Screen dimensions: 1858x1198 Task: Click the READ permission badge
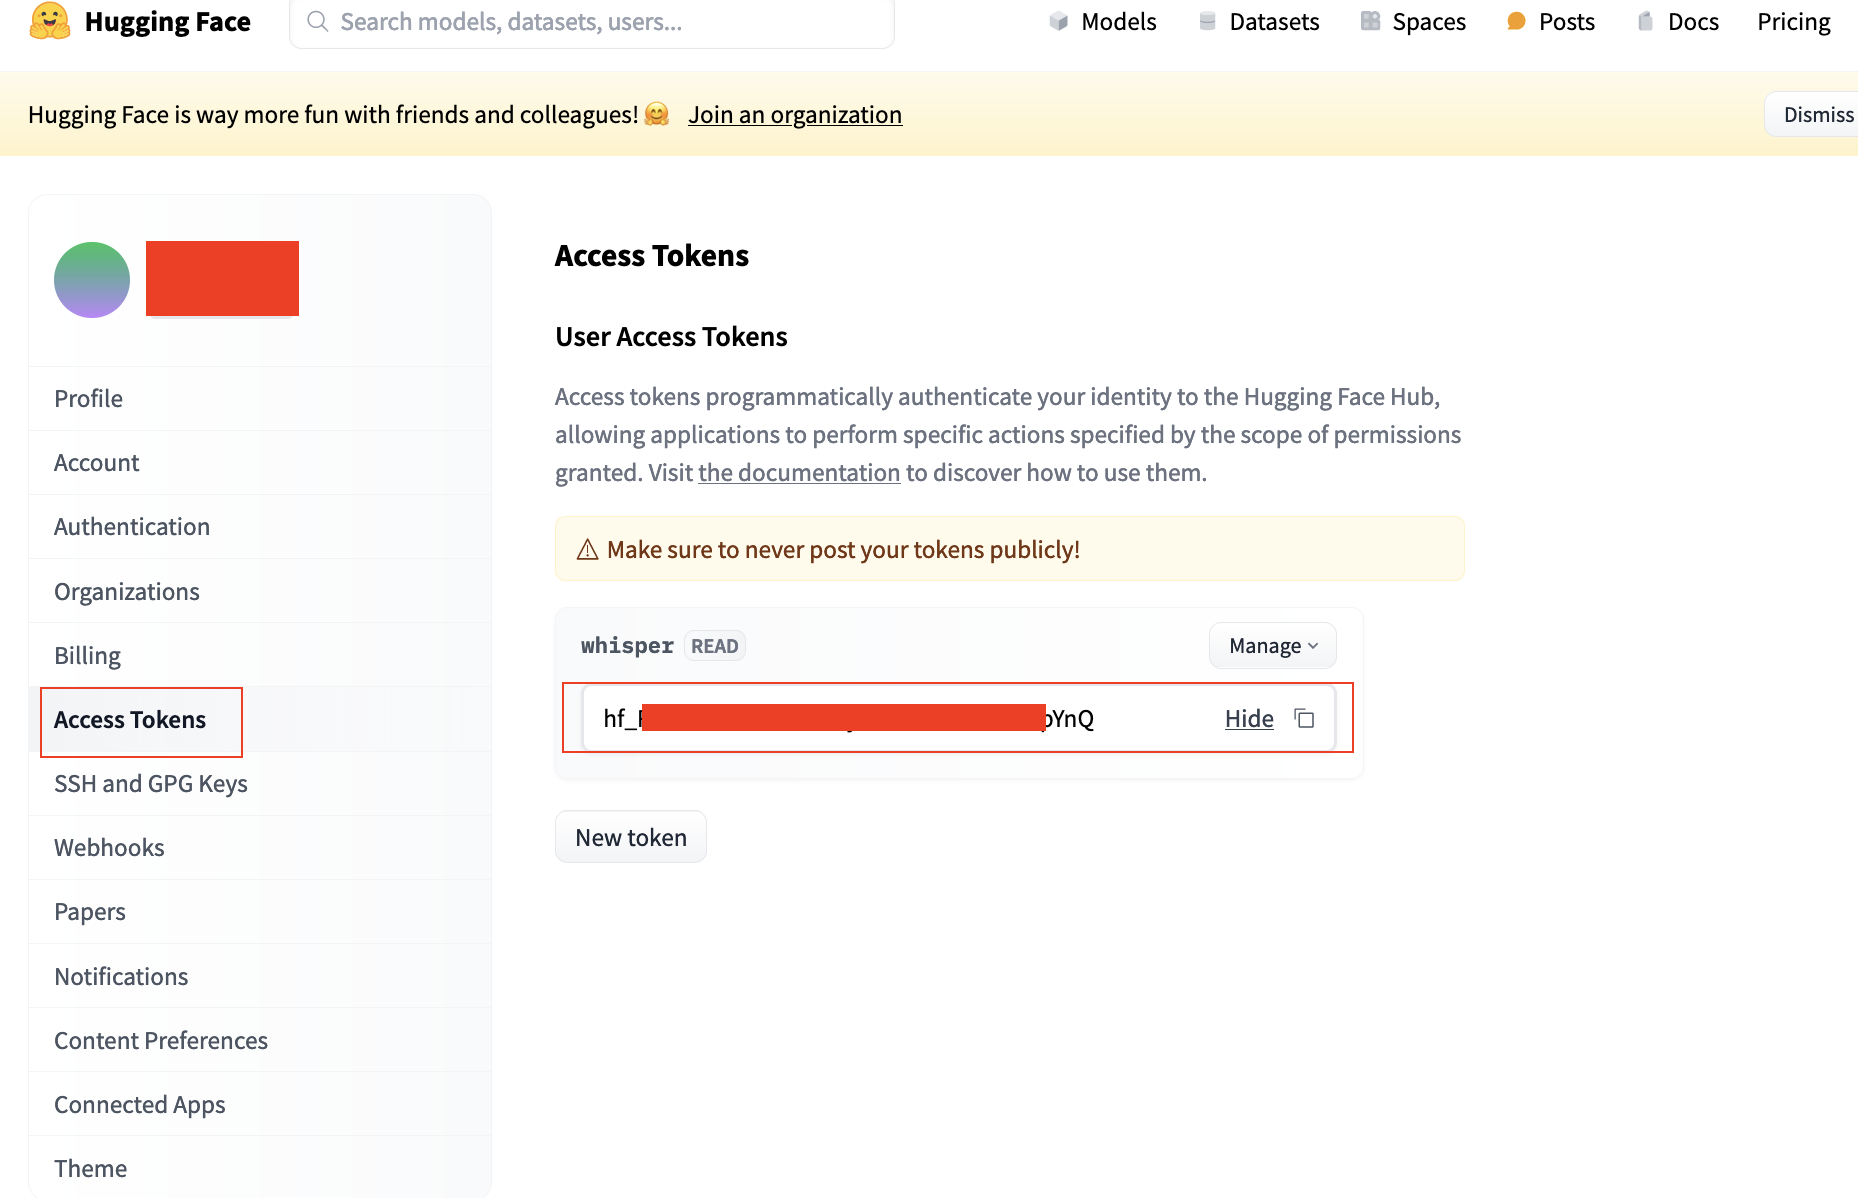[x=715, y=646]
